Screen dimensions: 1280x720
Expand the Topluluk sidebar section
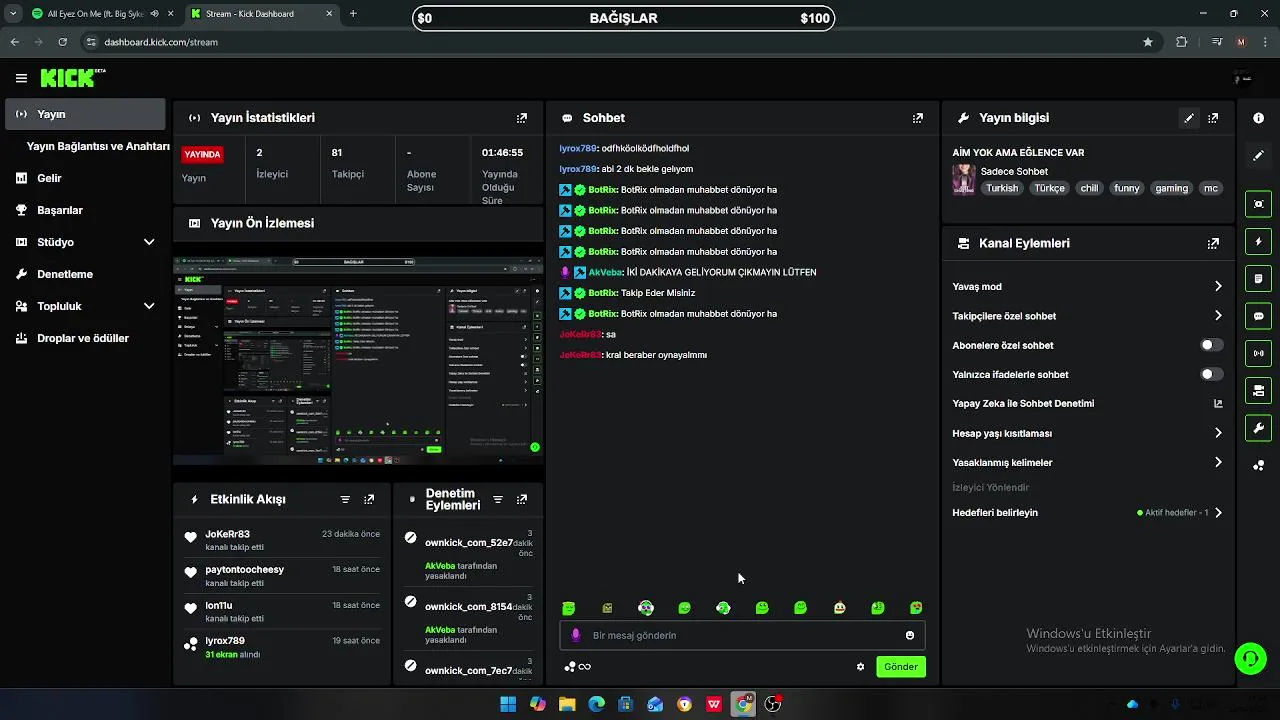click(x=149, y=306)
